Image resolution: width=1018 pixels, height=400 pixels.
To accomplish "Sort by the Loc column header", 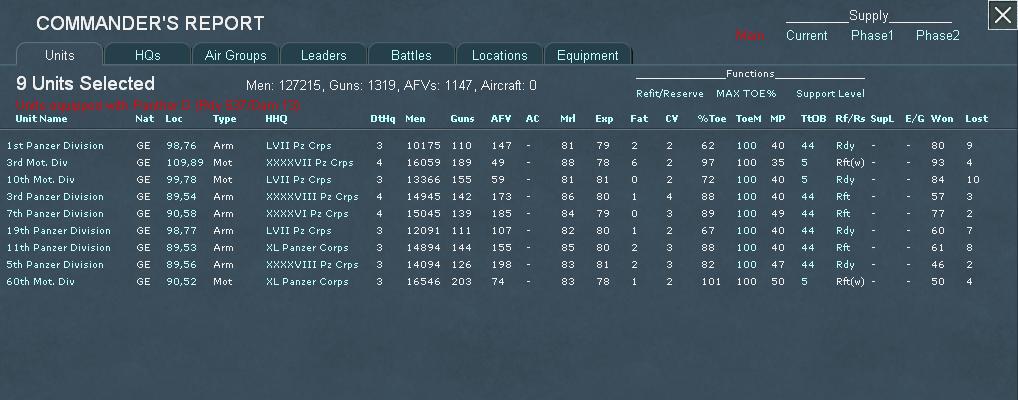I will pos(174,119).
